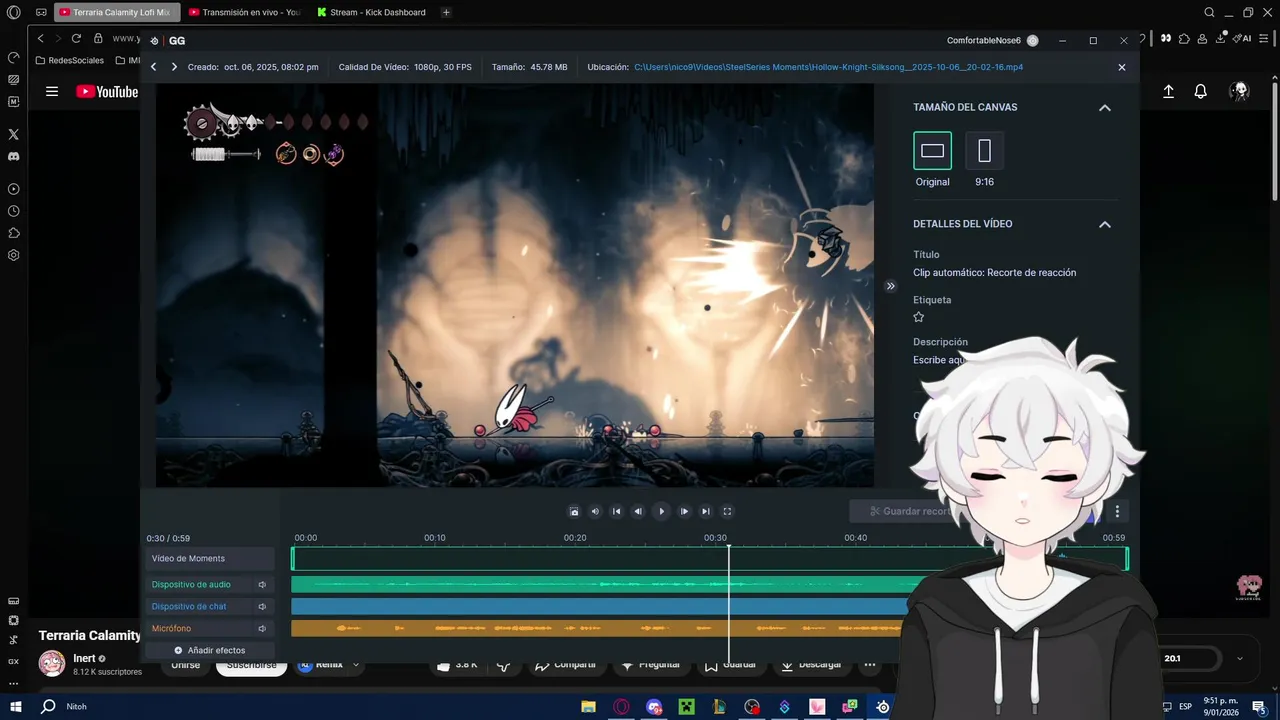The width and height of the screenshot is (1280, 720).
Task: Mute the clip with the player volume icon
Action: 595,511
